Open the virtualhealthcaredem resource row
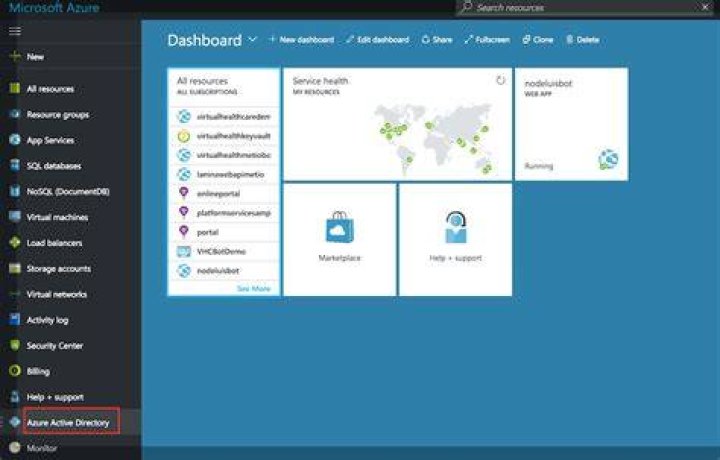This screenshot has height=460, width=720. tap(224, 117)
